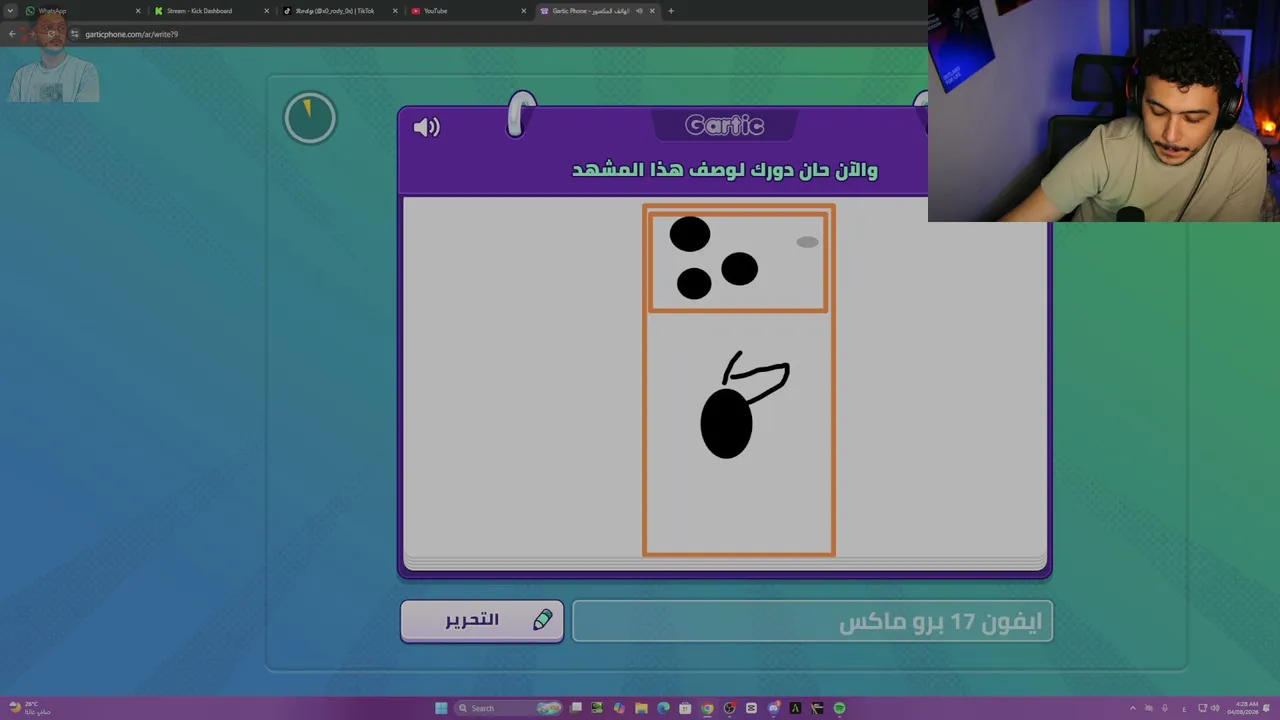The height and width of the screenshot is (720, 1280).
Task: Open Discord from the taskbar
Action: click(x=773, y=708)
